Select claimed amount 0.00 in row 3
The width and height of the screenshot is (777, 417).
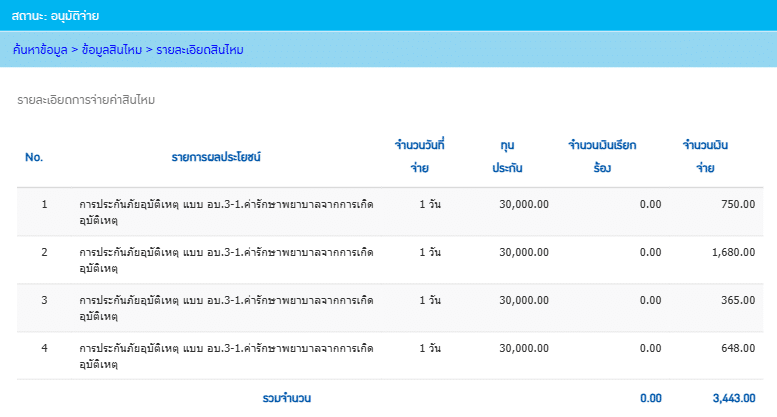pos(650,300)
